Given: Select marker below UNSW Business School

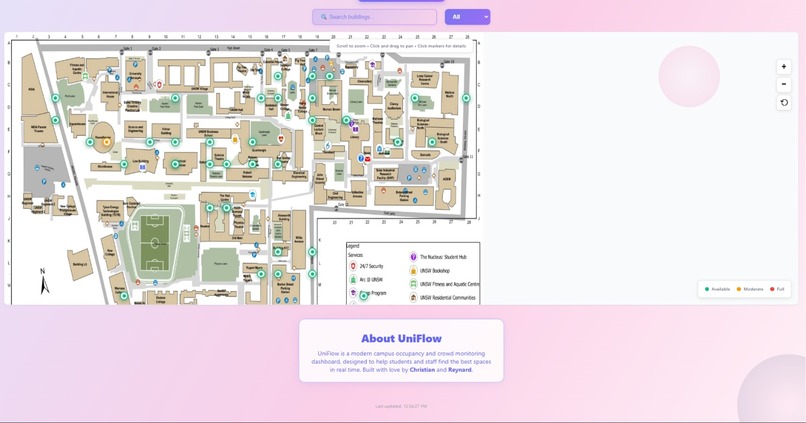Looking at the screenshot, I should (x=210, y=142).
